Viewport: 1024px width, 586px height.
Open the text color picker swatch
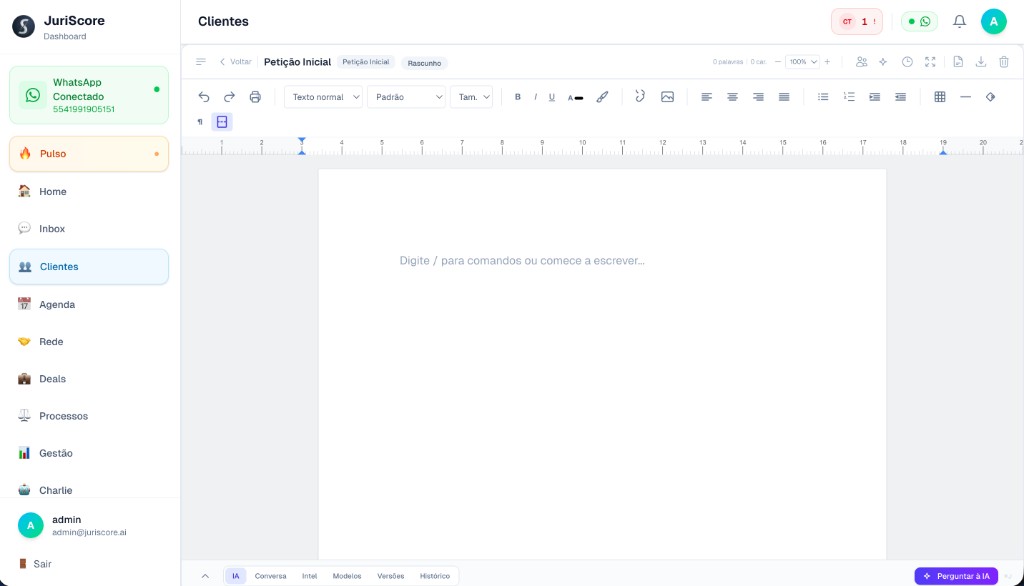[x=575, y=97]
